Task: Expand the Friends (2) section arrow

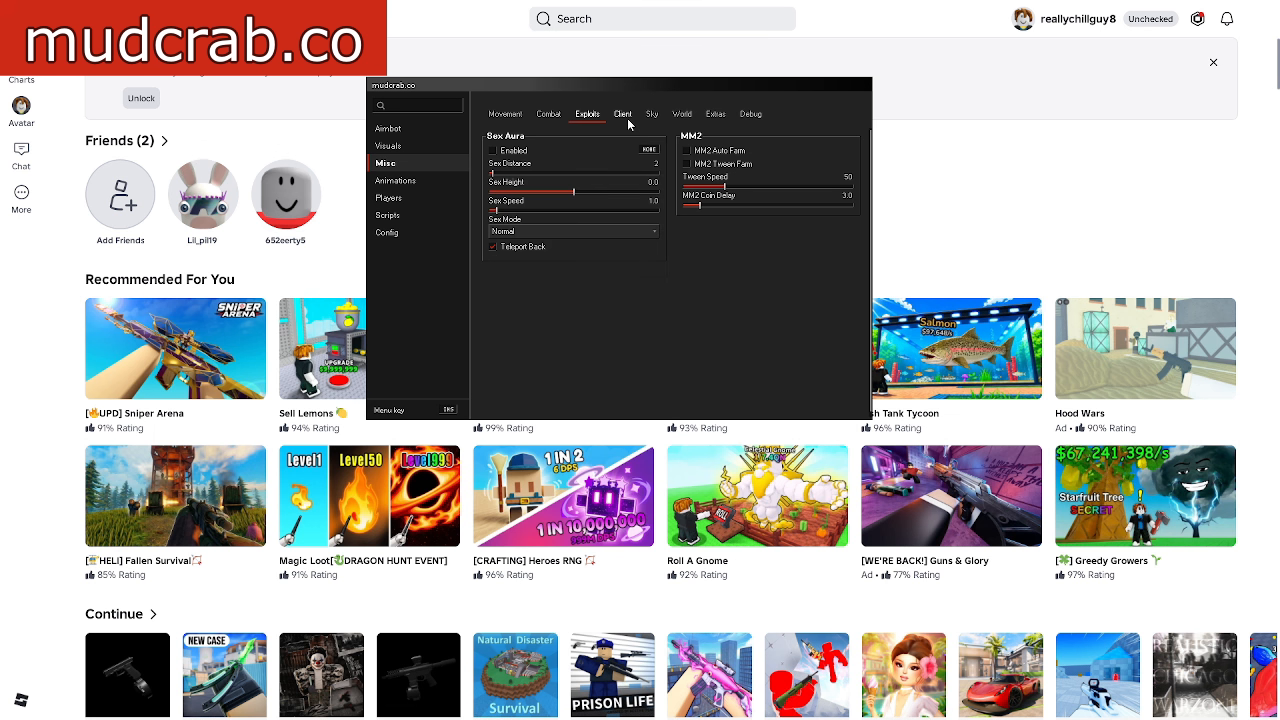Action: coord(165,141)
